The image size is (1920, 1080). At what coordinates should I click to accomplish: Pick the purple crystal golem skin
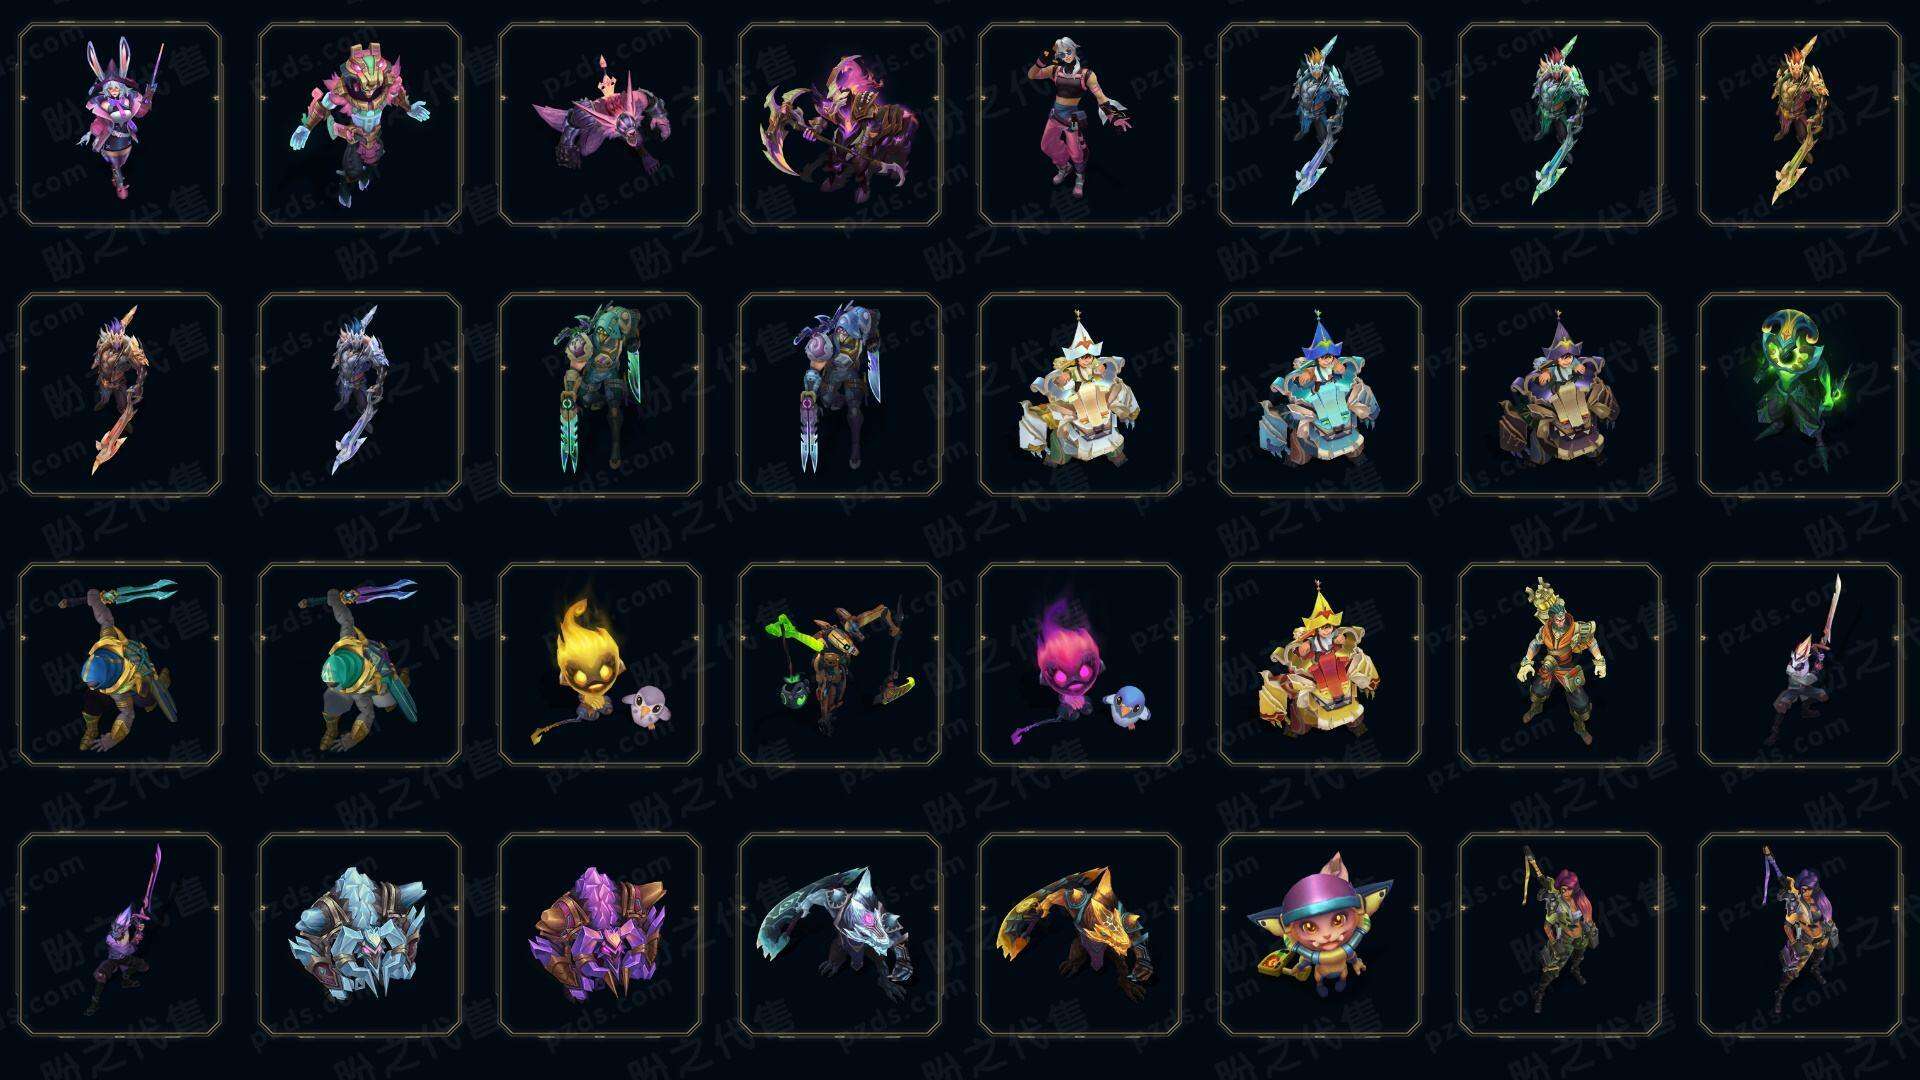tap(600, 934)
